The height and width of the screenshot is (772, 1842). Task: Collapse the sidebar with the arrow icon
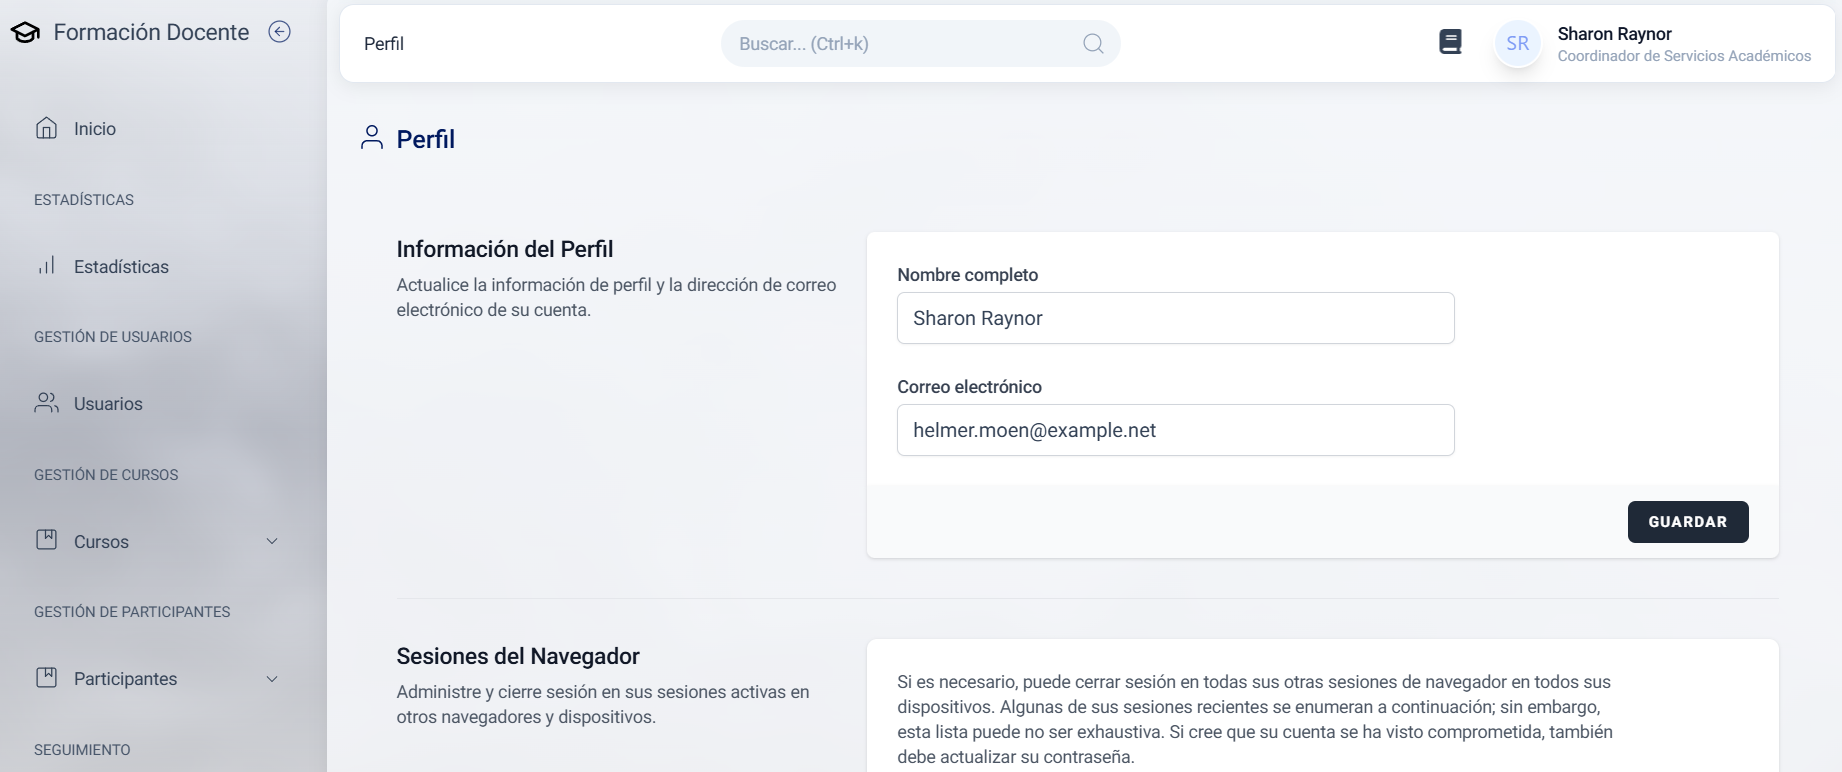coord(280,32)
